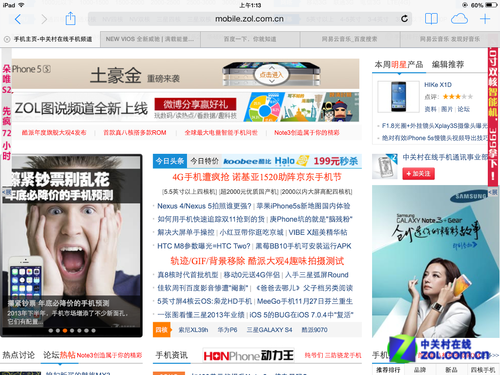Reload the page with the refresh icon
This screenshot has width=500, height=375.
pyautogui.click(x=404, y=19)
